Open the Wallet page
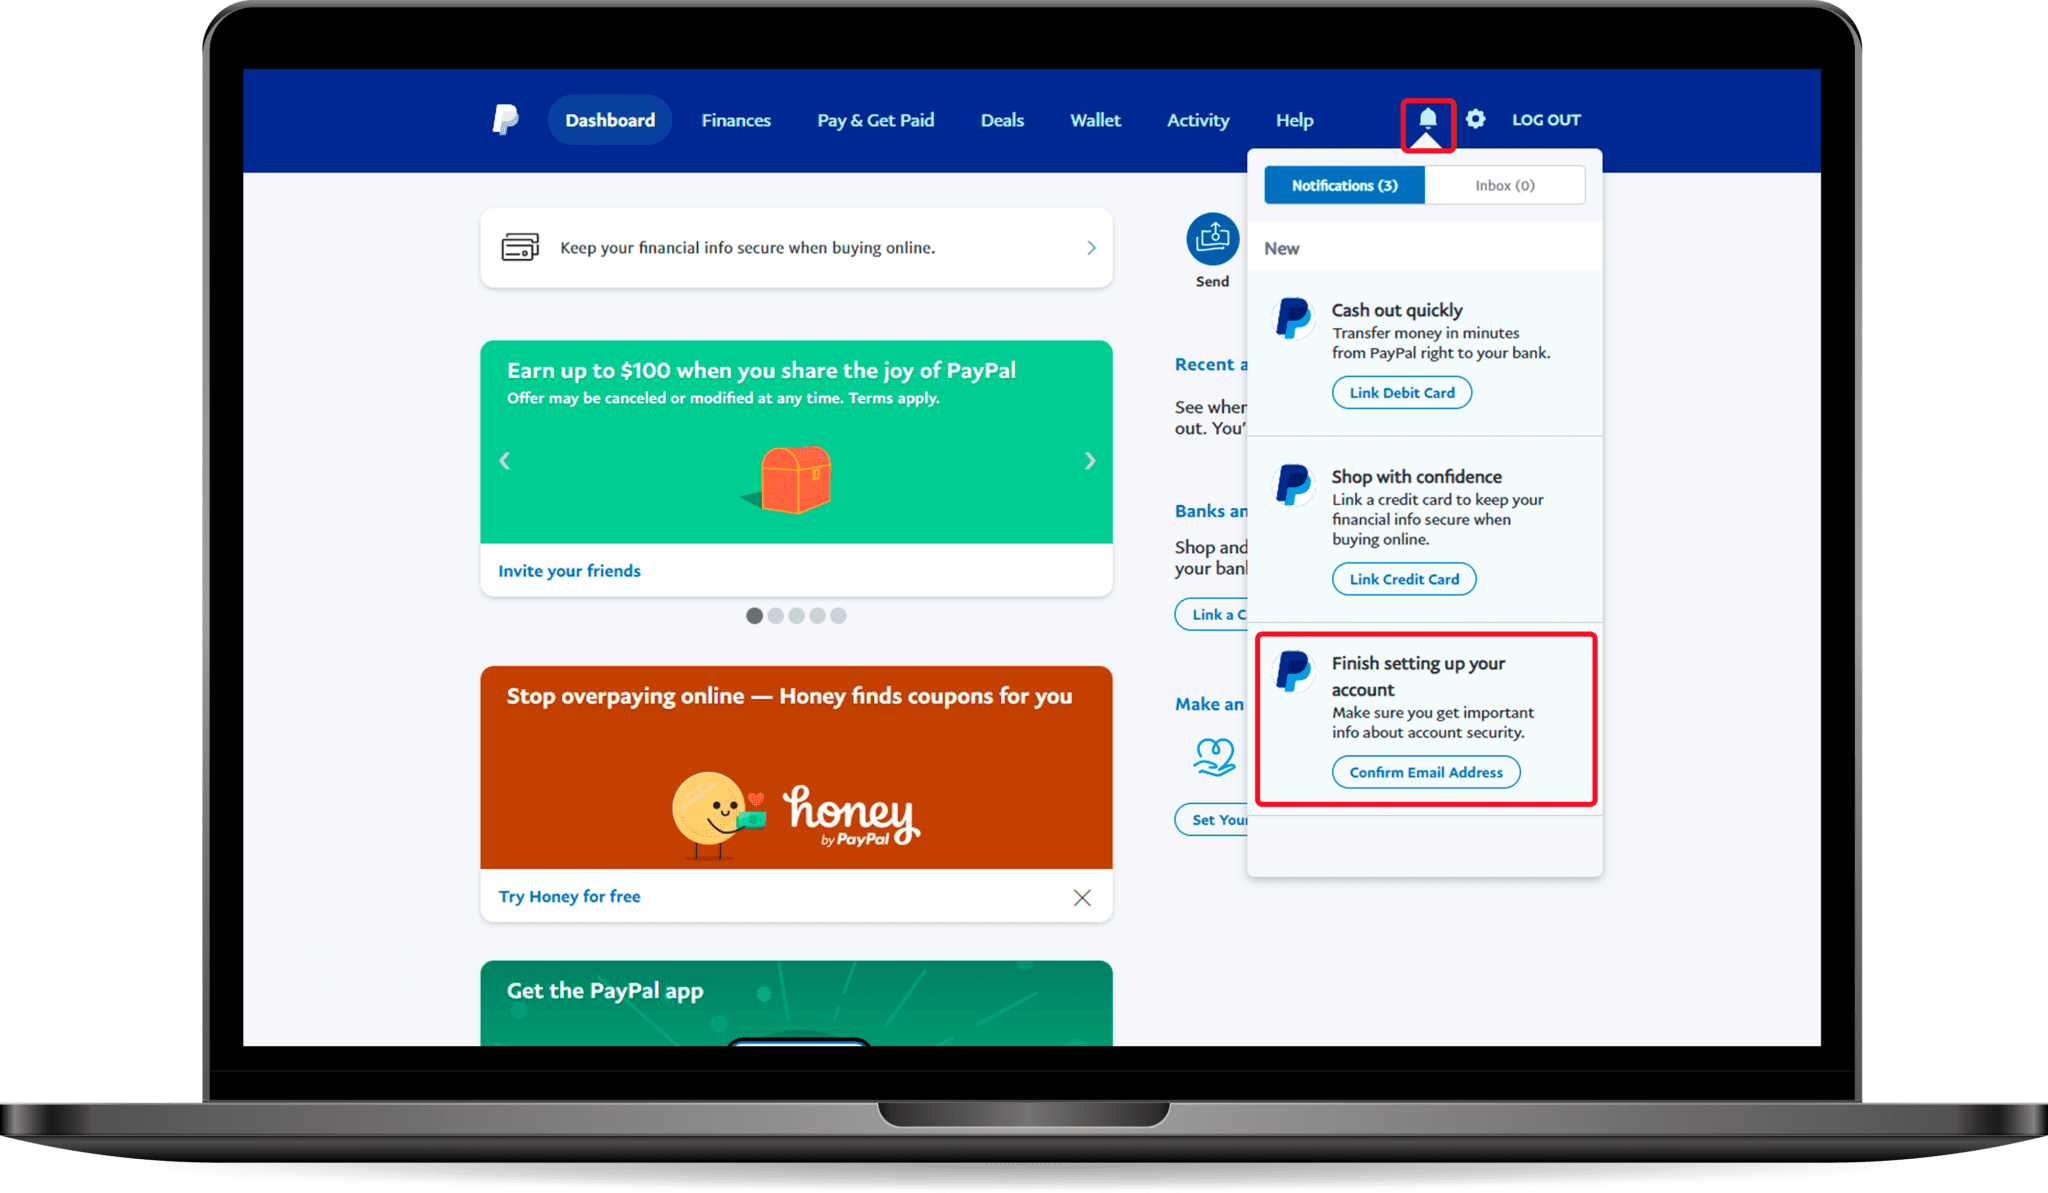This screenshot has width=2048, height=1193. 1095,120
